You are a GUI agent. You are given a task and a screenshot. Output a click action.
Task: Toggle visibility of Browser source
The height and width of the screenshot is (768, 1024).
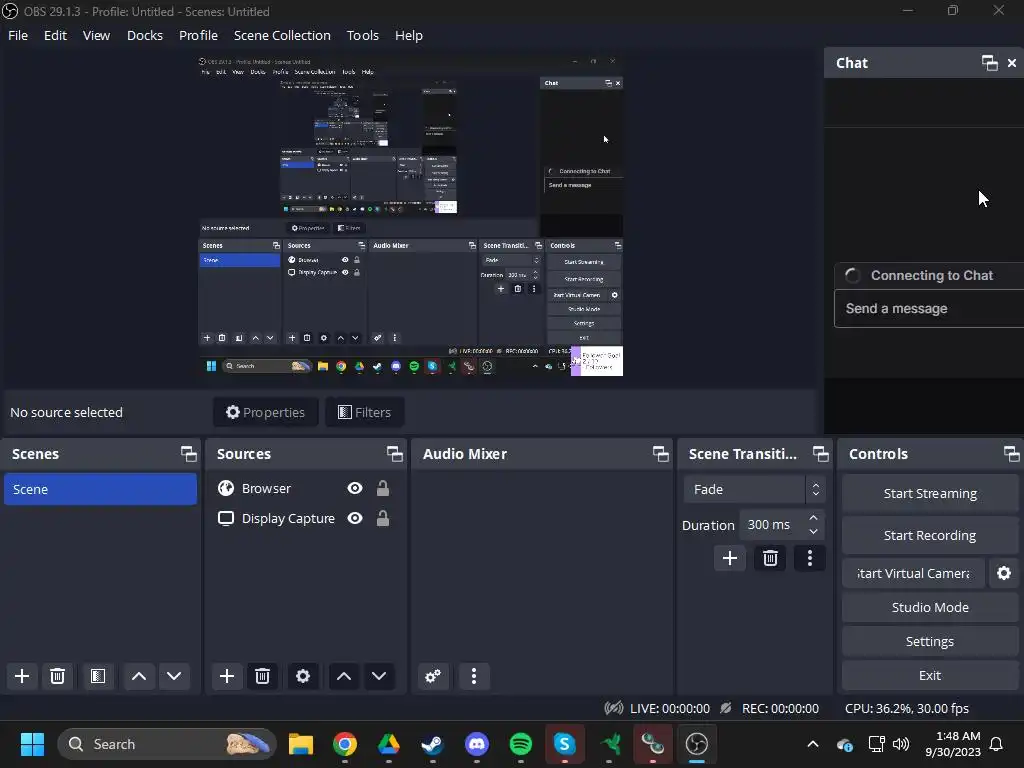coord(355,488)
